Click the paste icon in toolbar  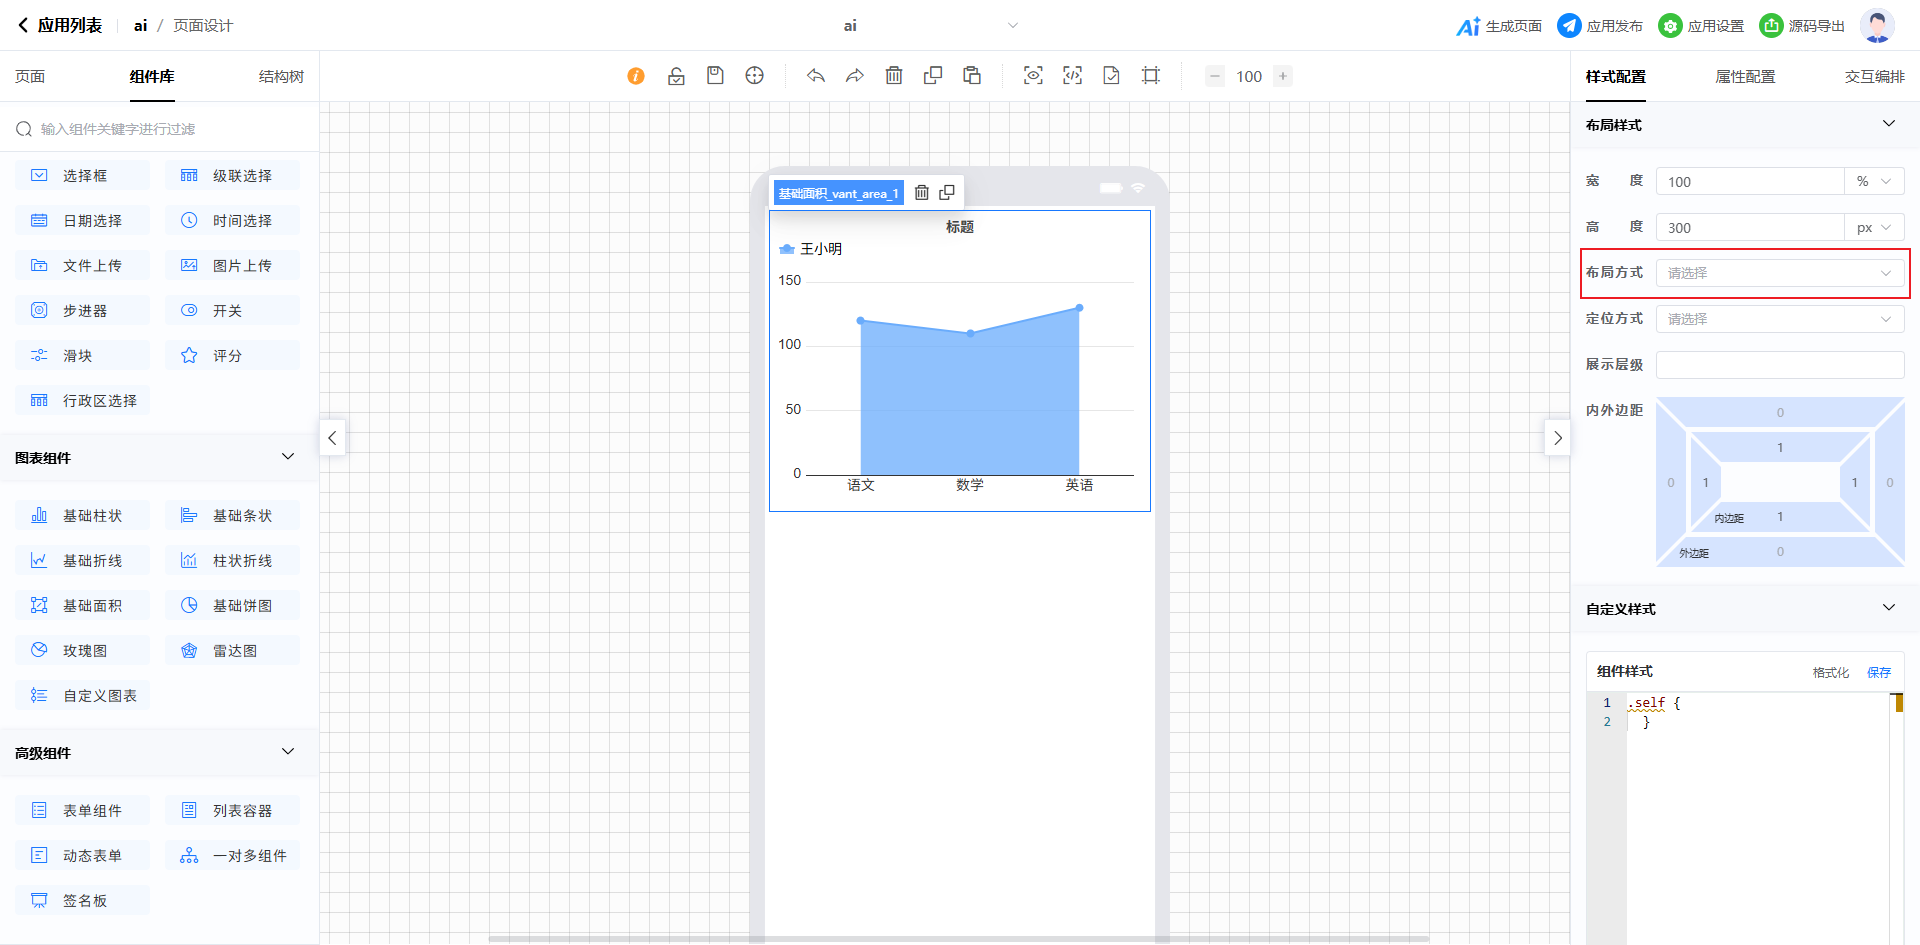[972, 76]
